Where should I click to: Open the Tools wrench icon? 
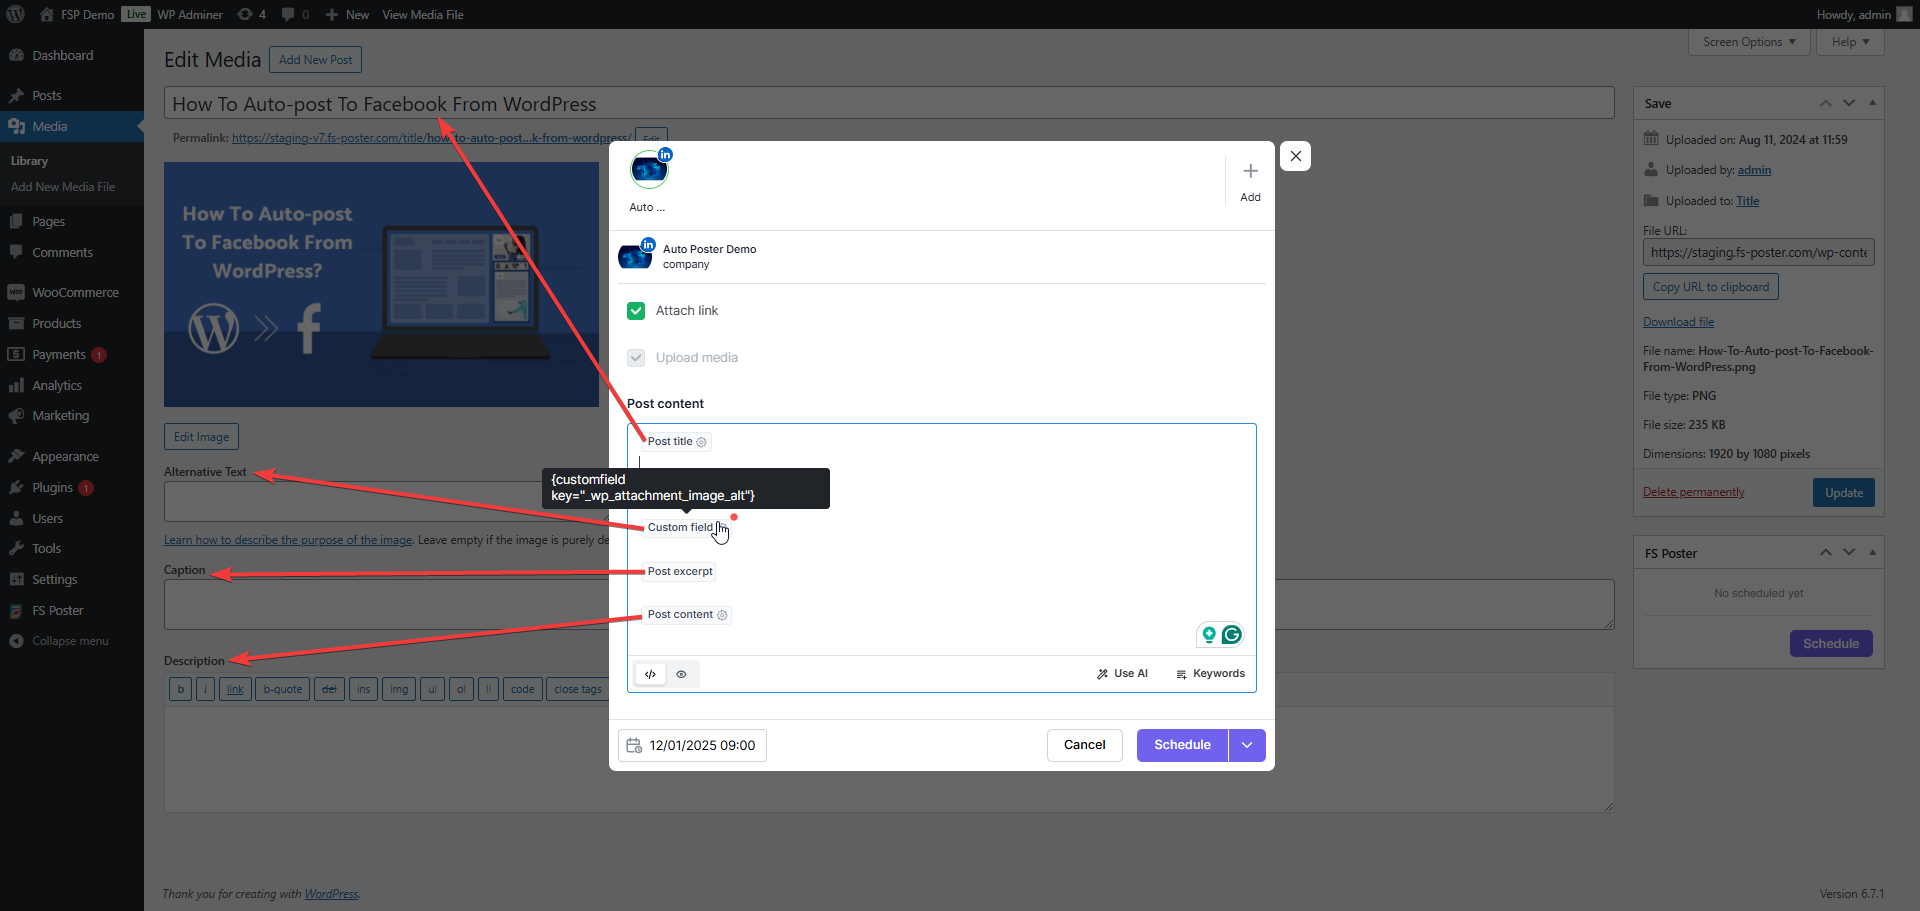click(x=16, y=549)
